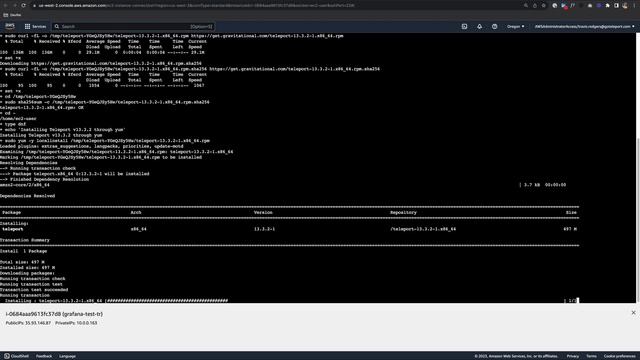Open CloudShell from the top navigation bar
Image resolution: width=640 pixels, height=360 pixels.
[x=464, y=27]
